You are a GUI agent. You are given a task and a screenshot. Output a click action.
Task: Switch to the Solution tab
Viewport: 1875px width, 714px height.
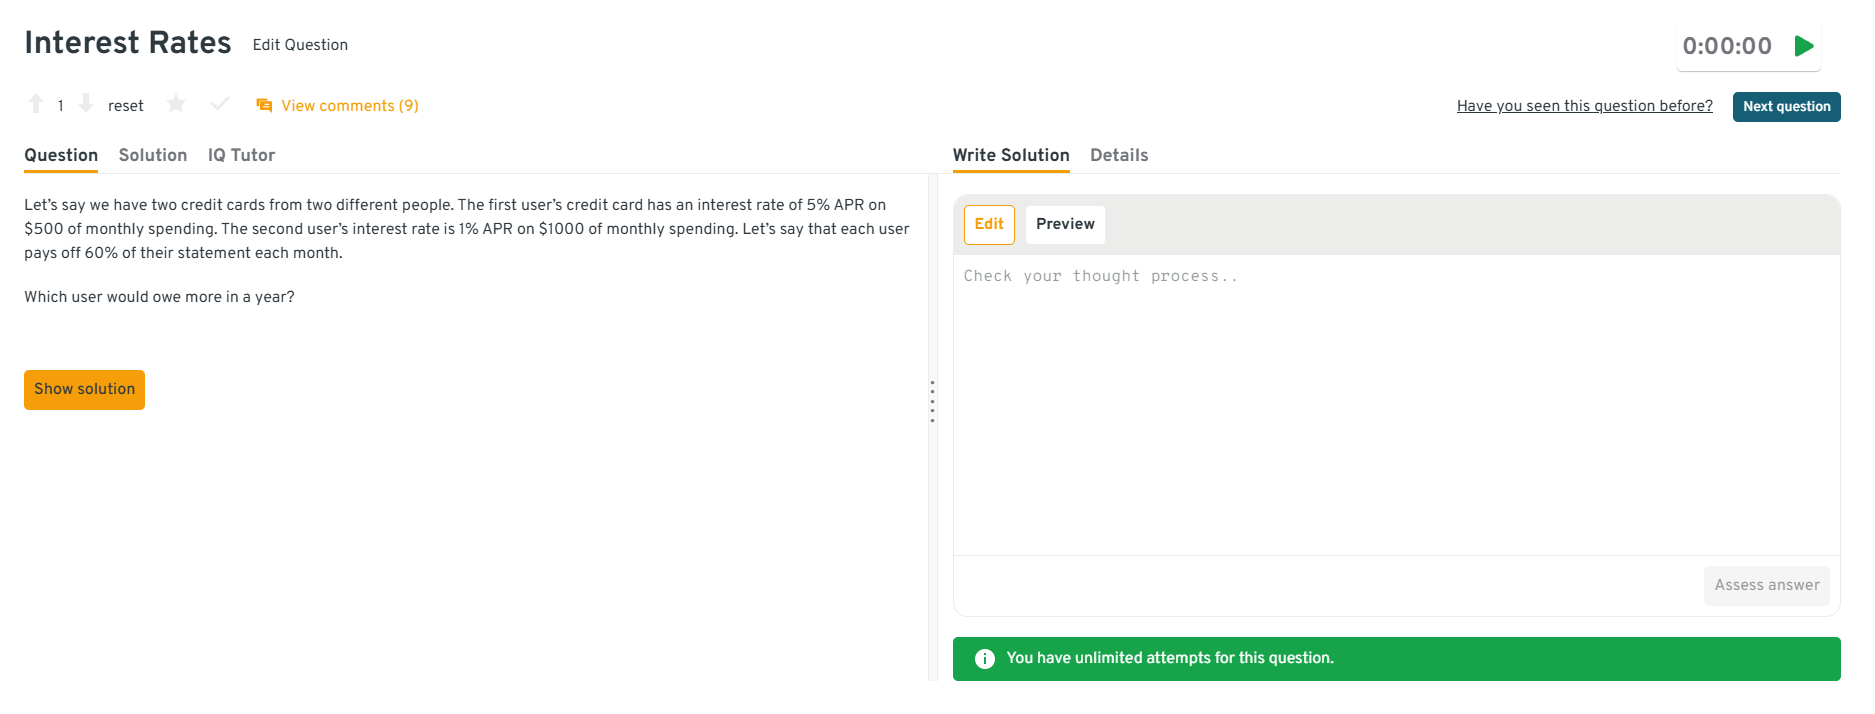point(153,156)
